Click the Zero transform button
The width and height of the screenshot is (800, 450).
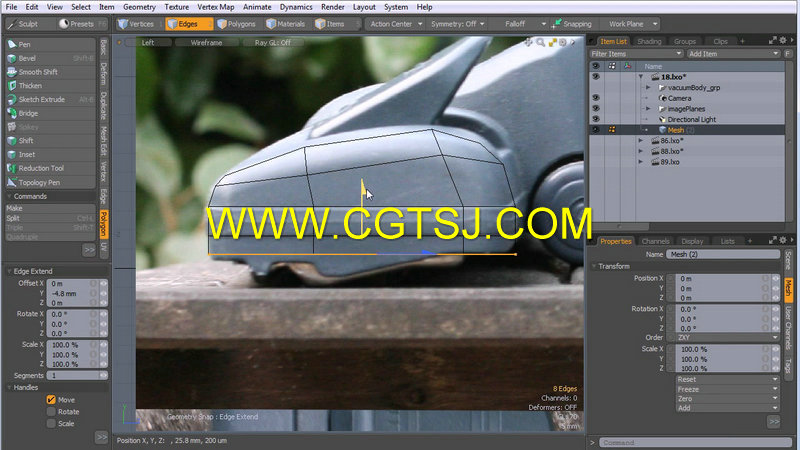point(728,398)
